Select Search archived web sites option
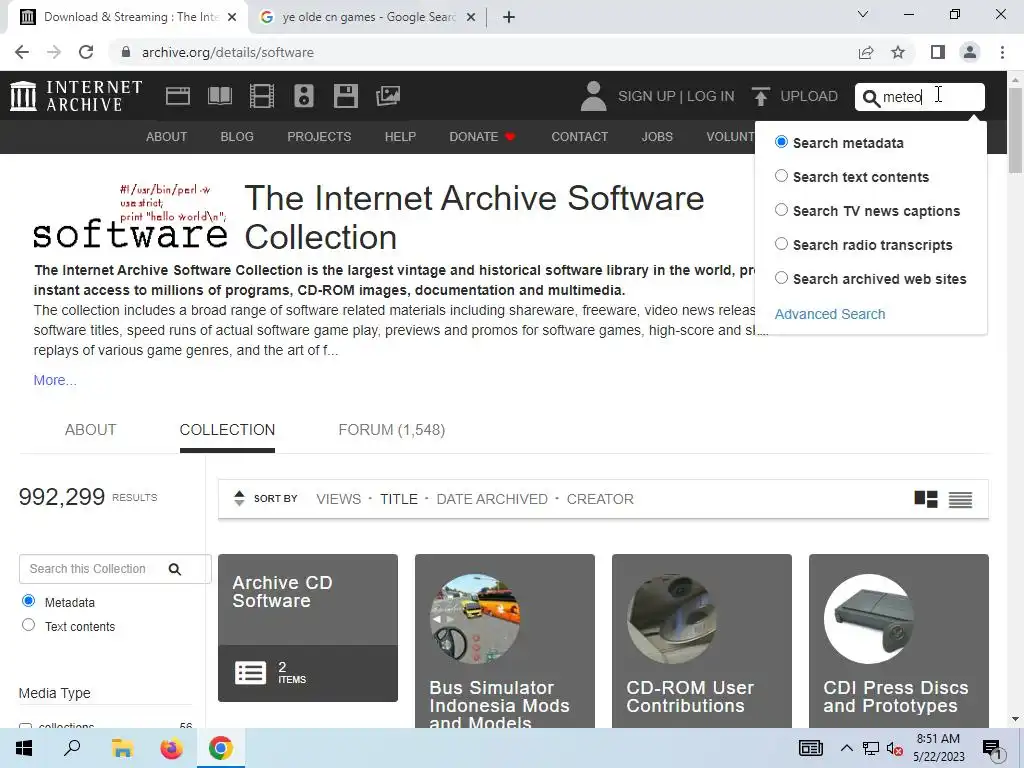 [781, 278]
